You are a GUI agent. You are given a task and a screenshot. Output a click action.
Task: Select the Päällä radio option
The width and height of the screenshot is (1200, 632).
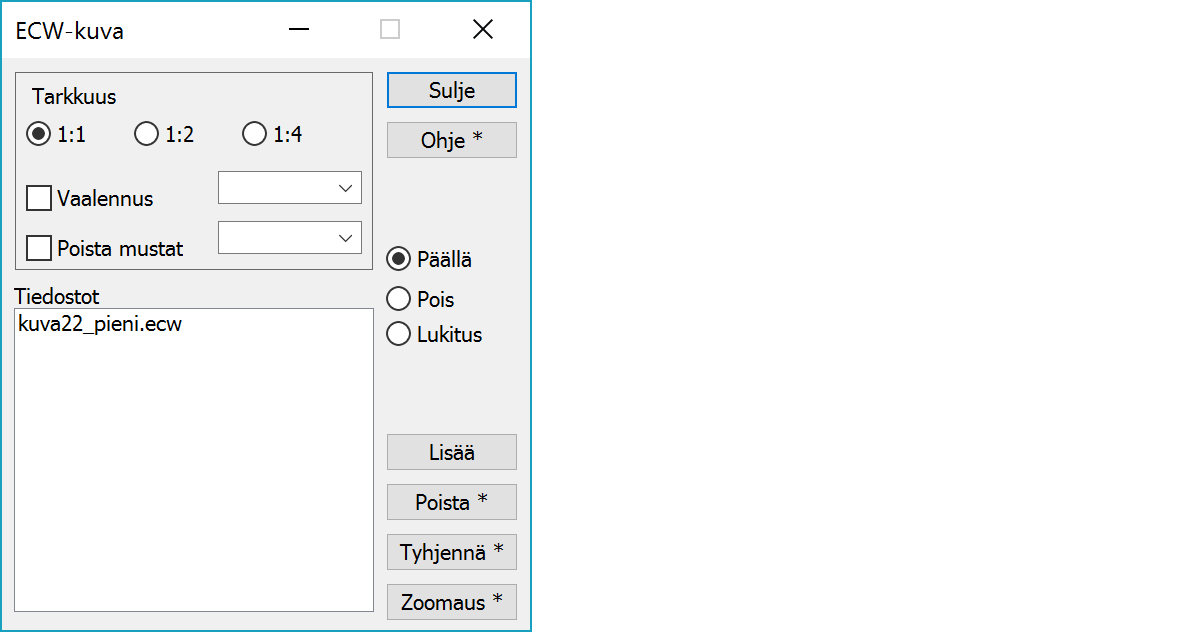click(x=399, y=259)
